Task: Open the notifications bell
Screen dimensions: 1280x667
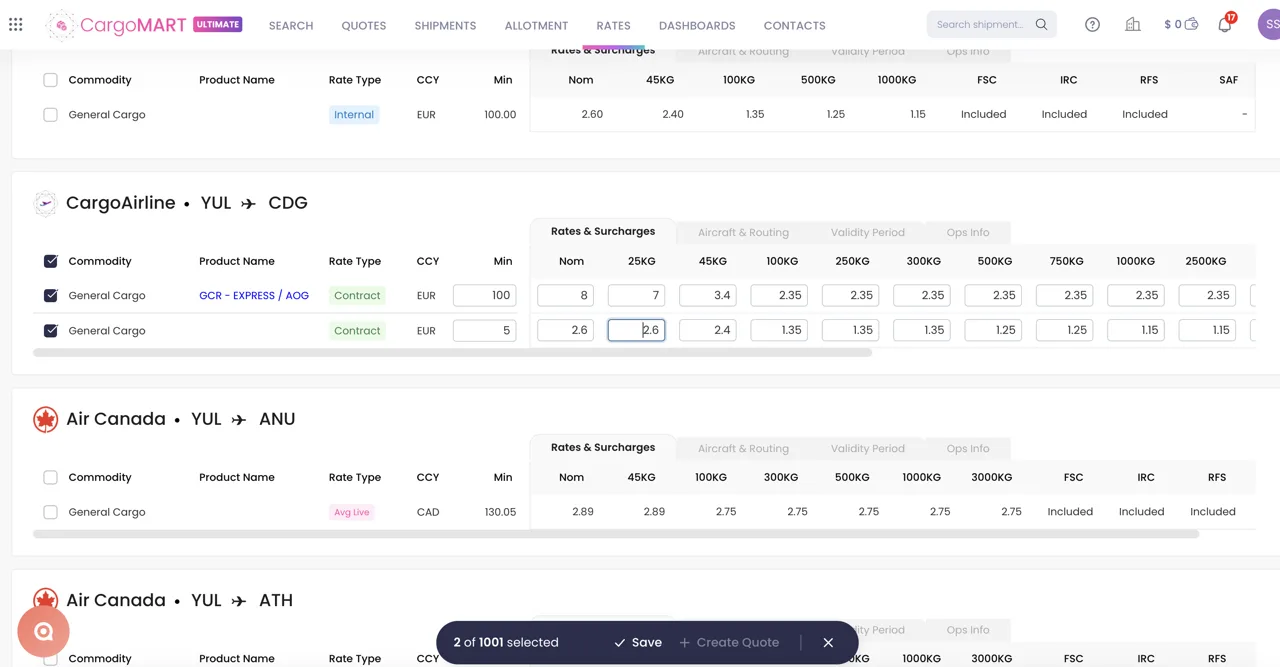Action: coord(1225,24)
